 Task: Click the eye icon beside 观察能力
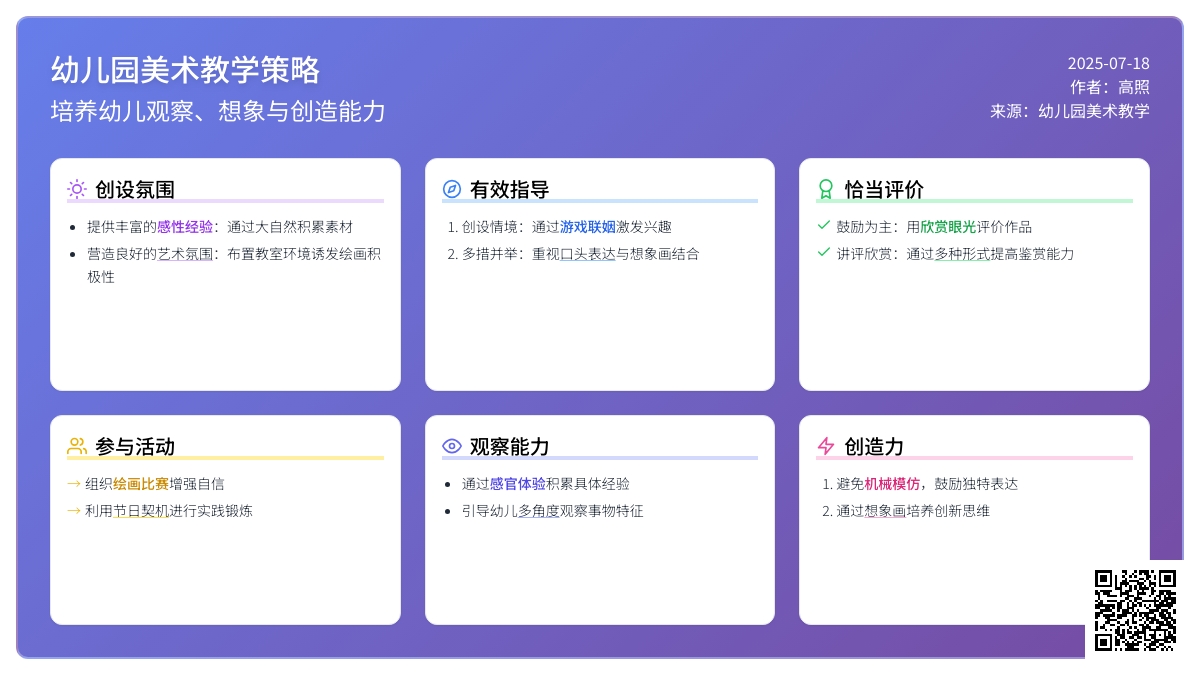tap(452, 446)
